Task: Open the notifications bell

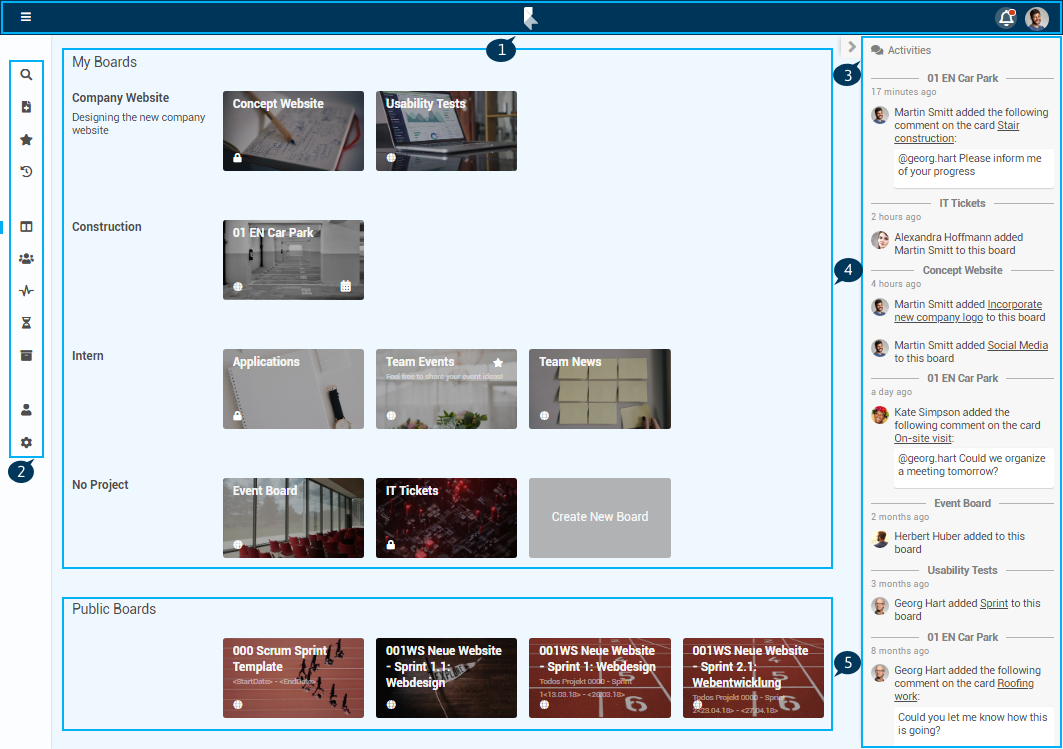Action: tap(1006, 18)
